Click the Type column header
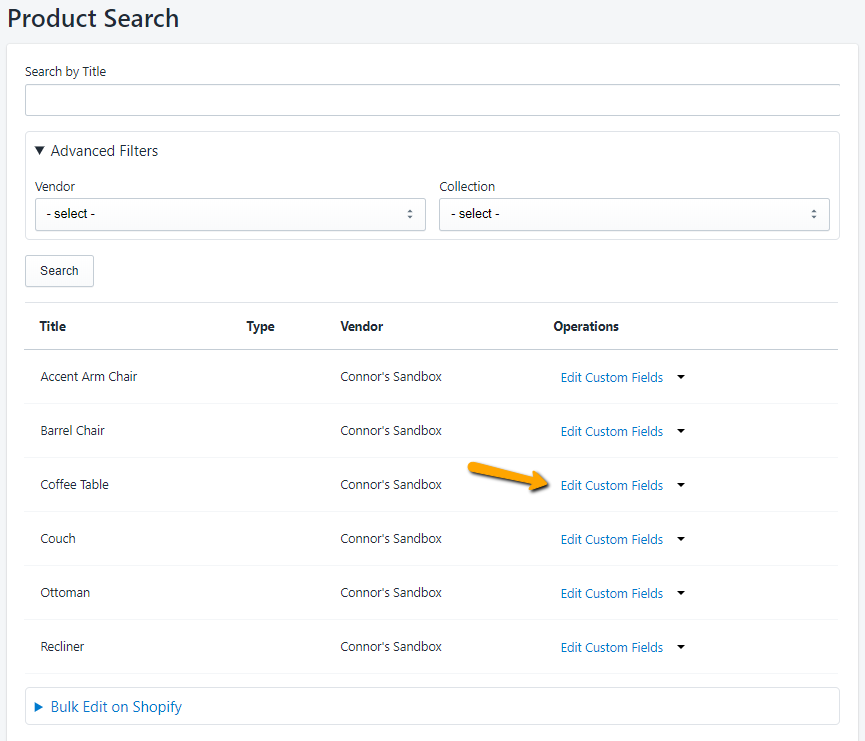This screenshot has height=741, width=865. [260, 327]
